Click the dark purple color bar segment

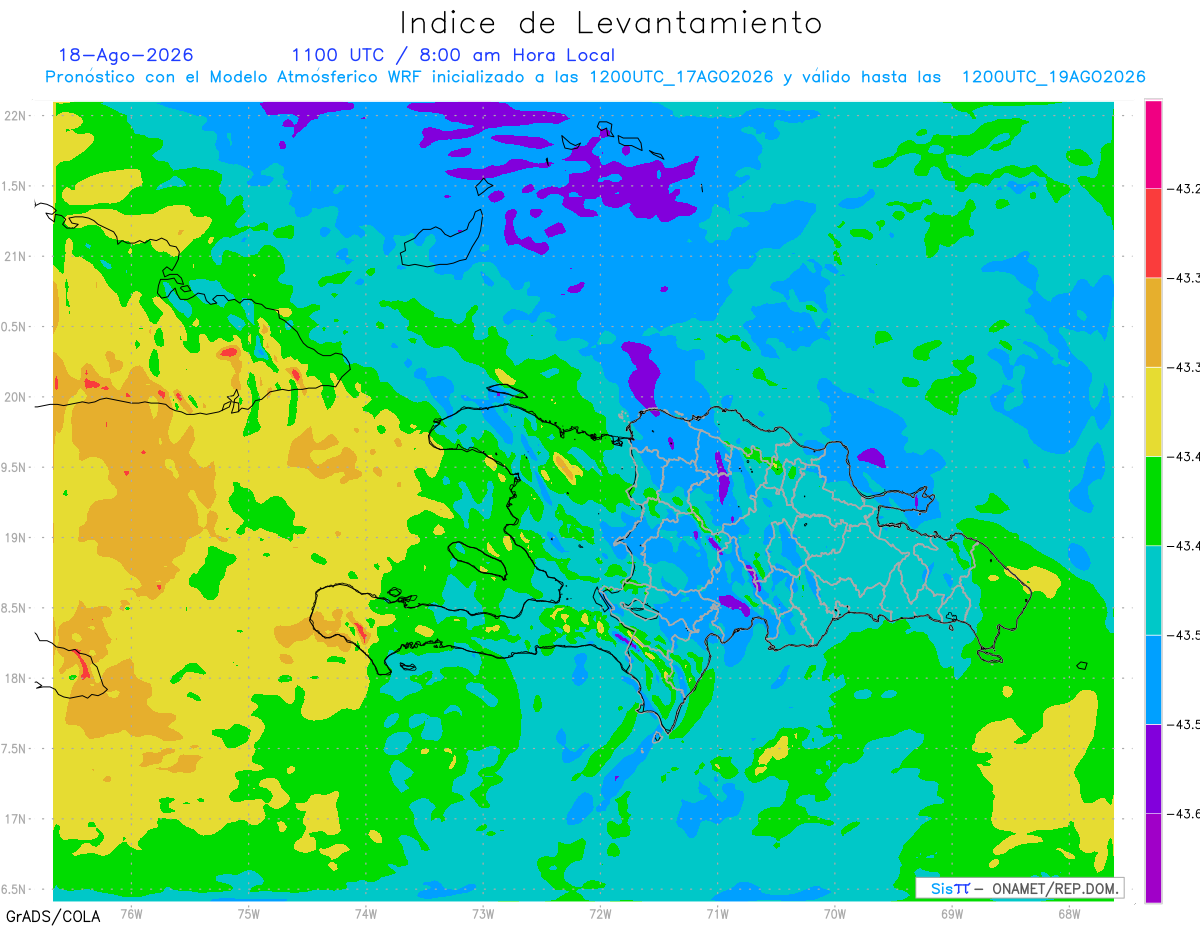coord(1153,768)
